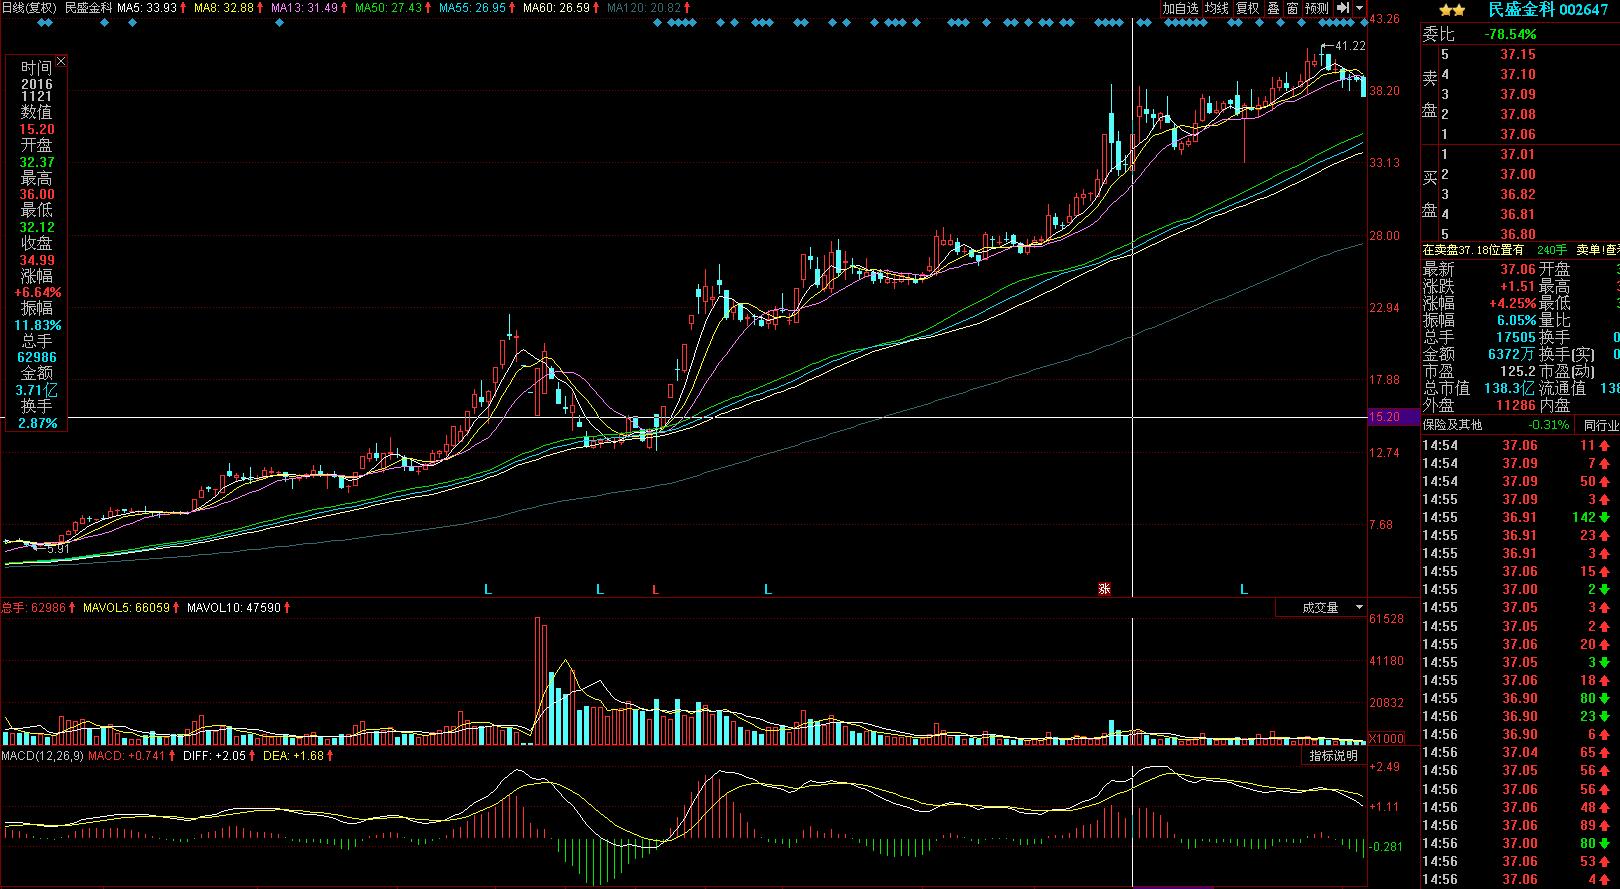This screenshot has width=1620, height=889.
Task: Select the 保险及其他 sector label
Action: [x=1453, y=425]
